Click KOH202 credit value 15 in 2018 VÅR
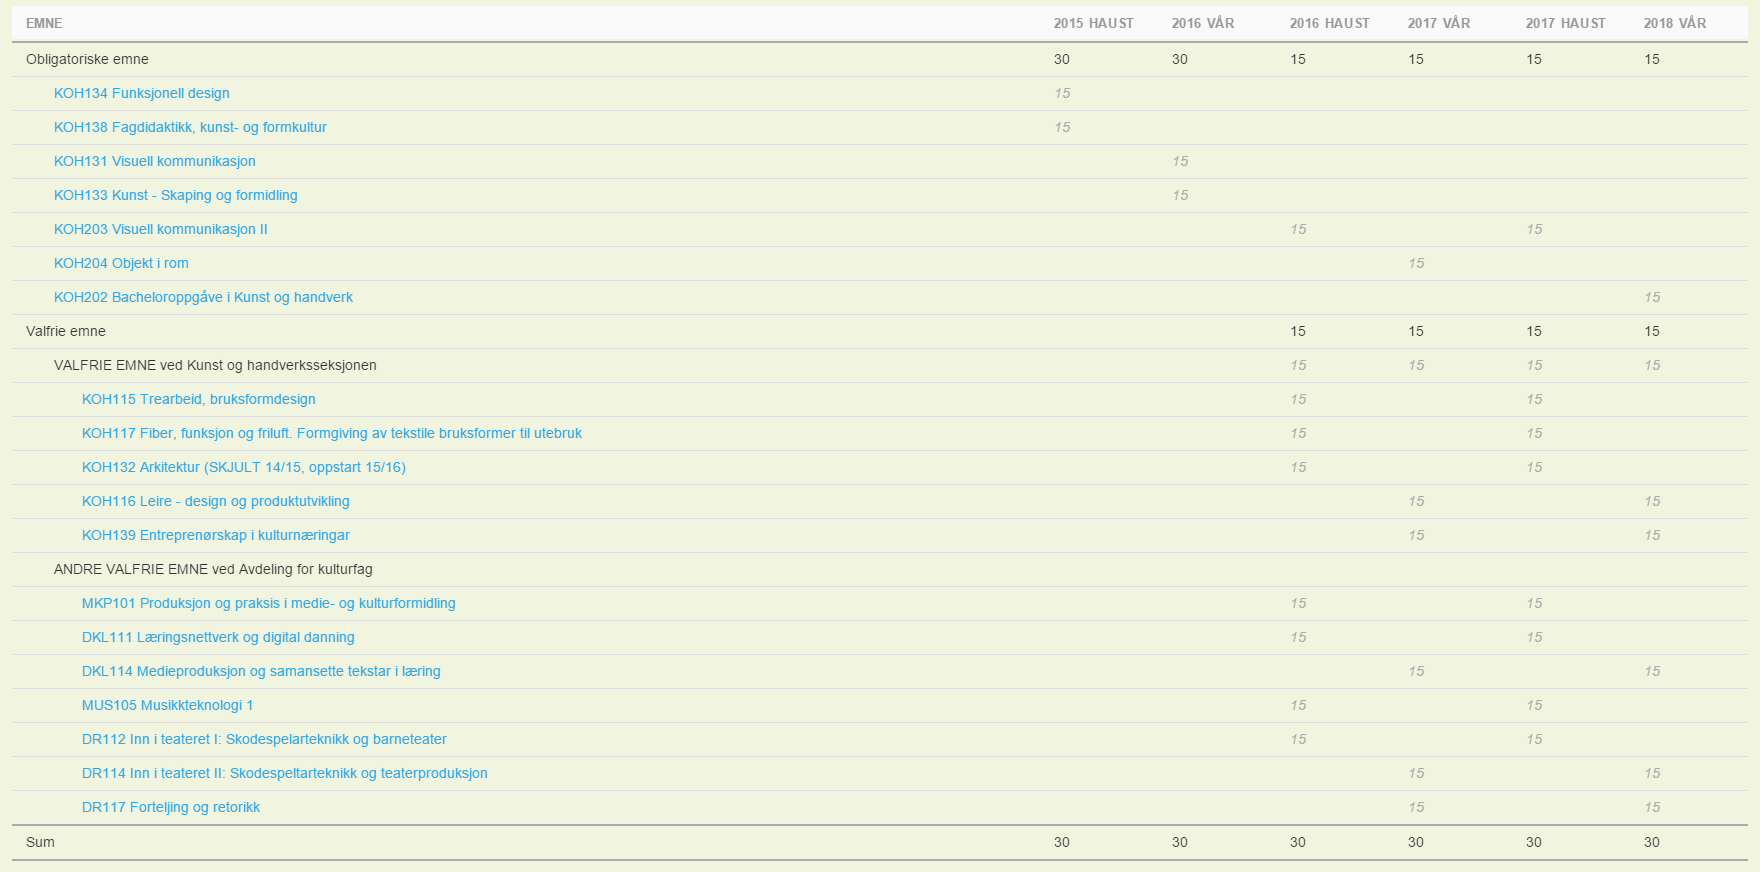The height and width of the screenshot is (872, 1760). point(1652,297)
